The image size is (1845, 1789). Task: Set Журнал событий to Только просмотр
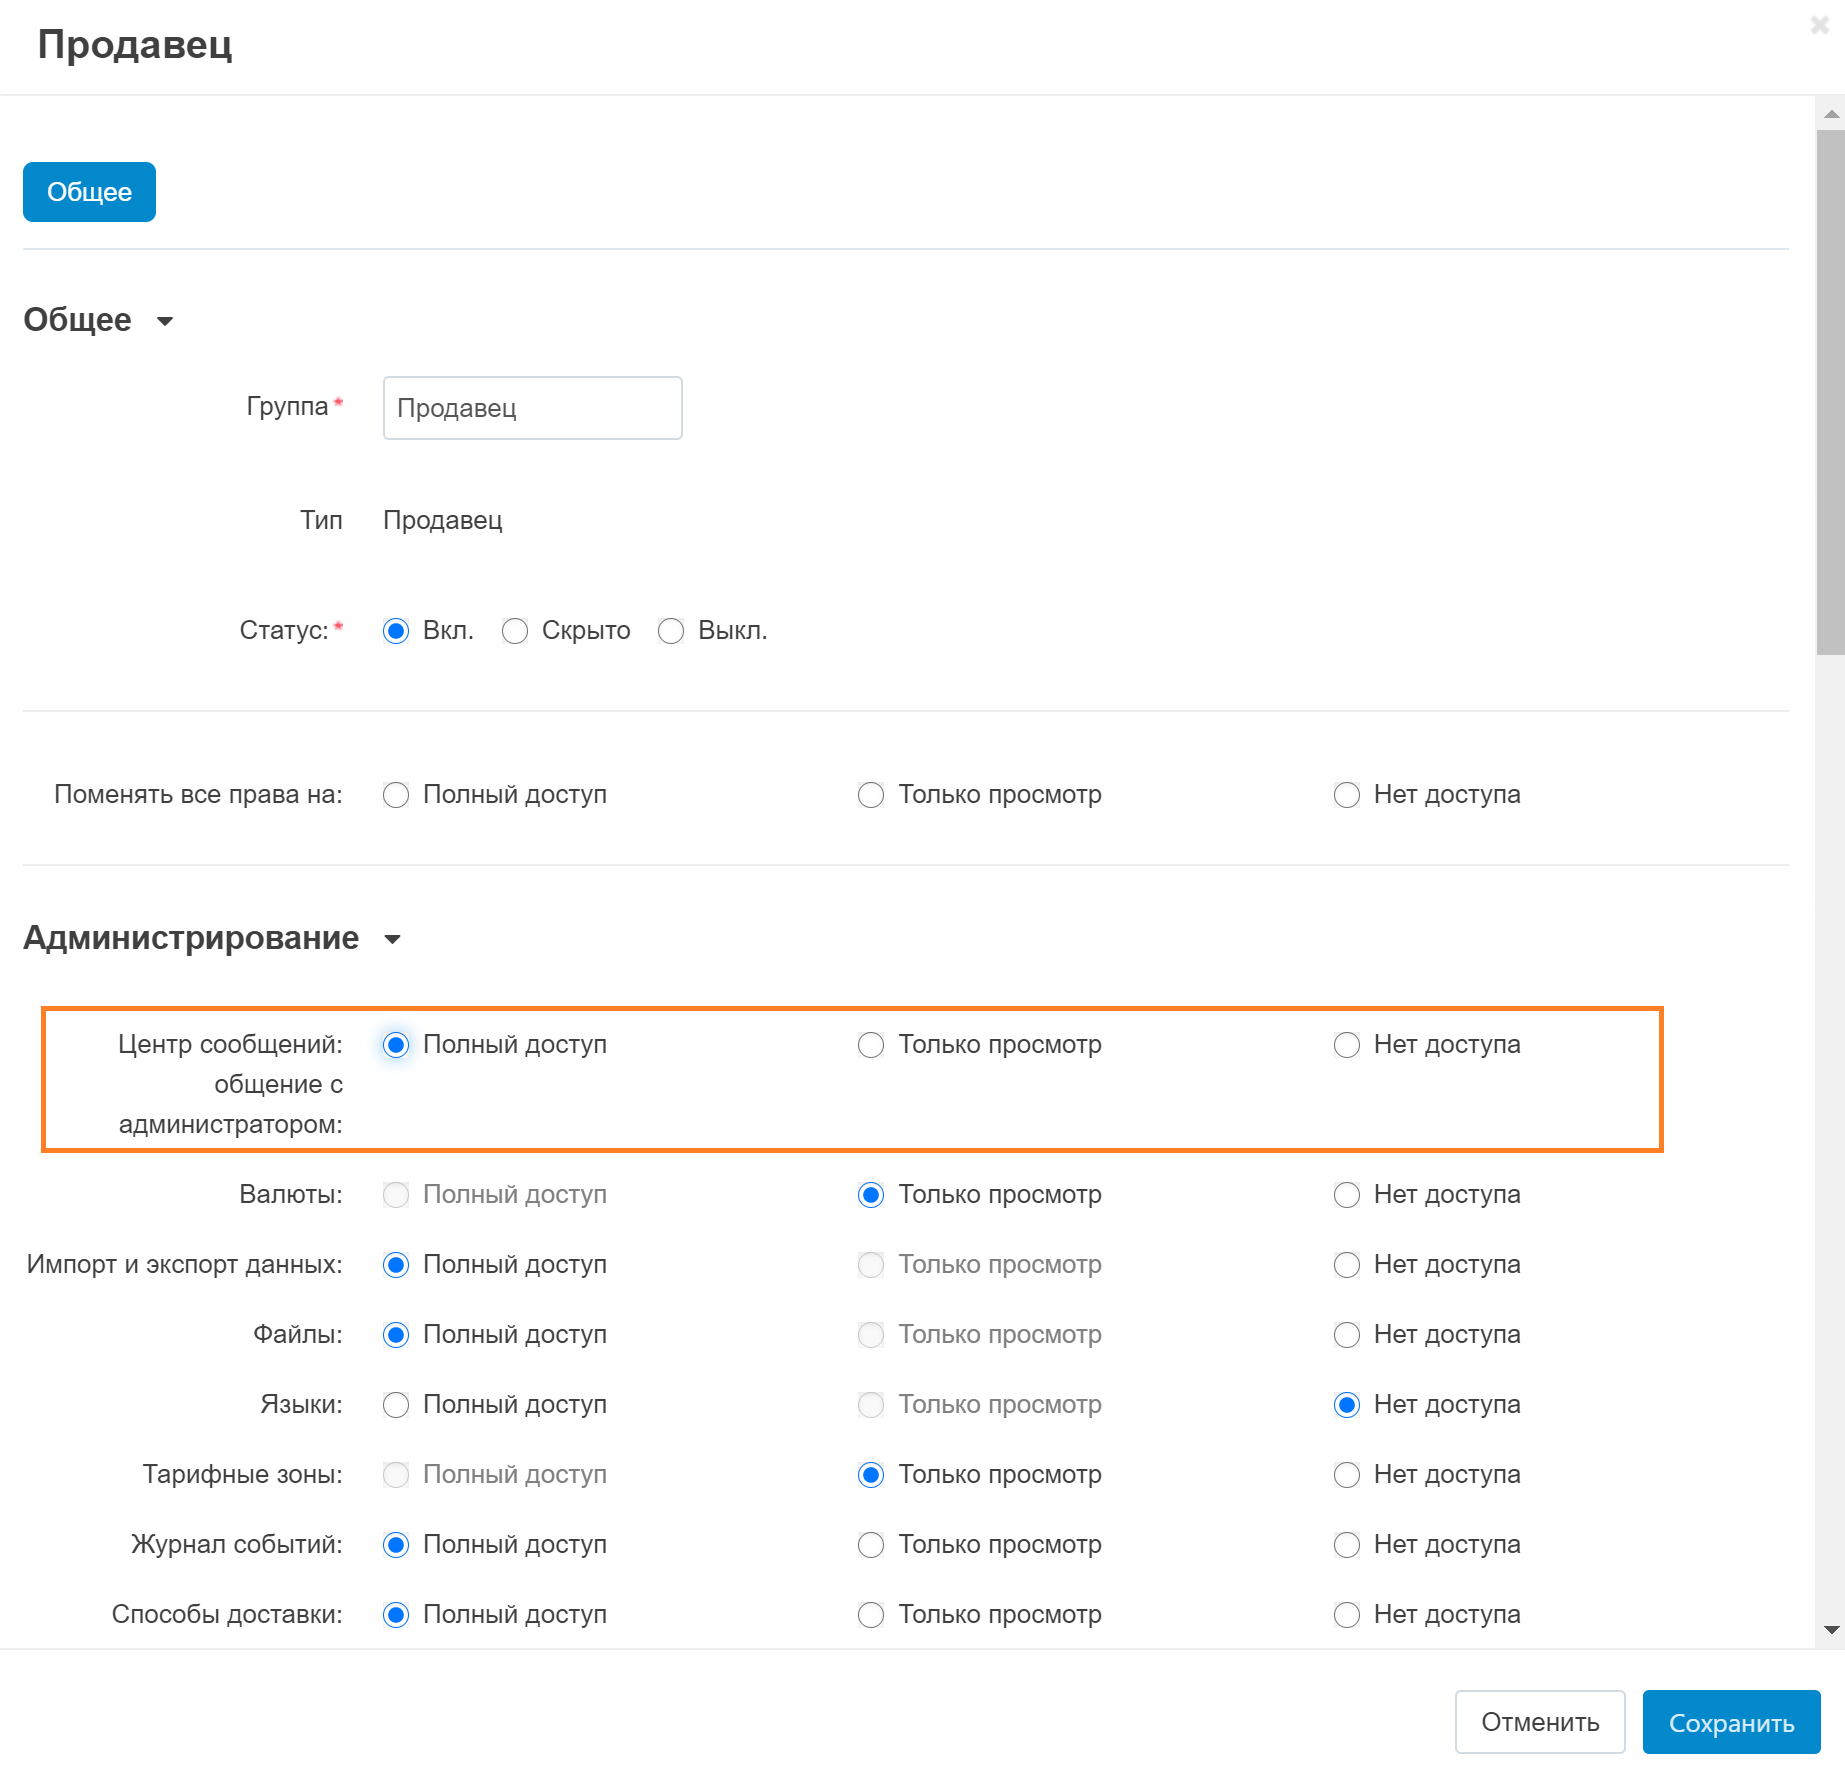(x=871, y=1545)
